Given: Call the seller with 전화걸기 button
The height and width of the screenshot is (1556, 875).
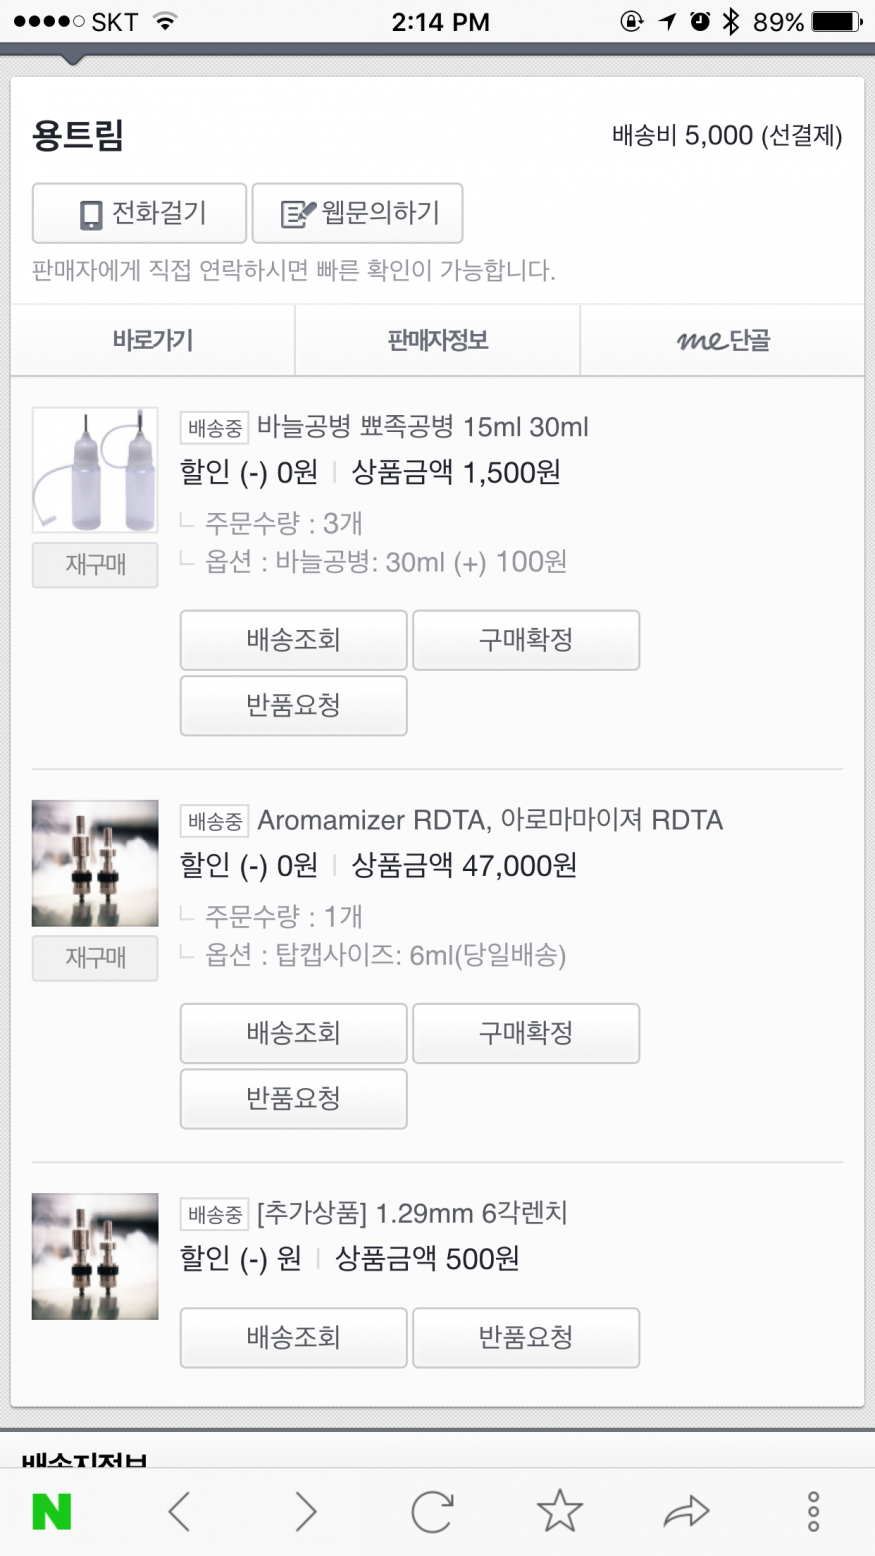Looking at the screenshot, I should coord(139,213).
